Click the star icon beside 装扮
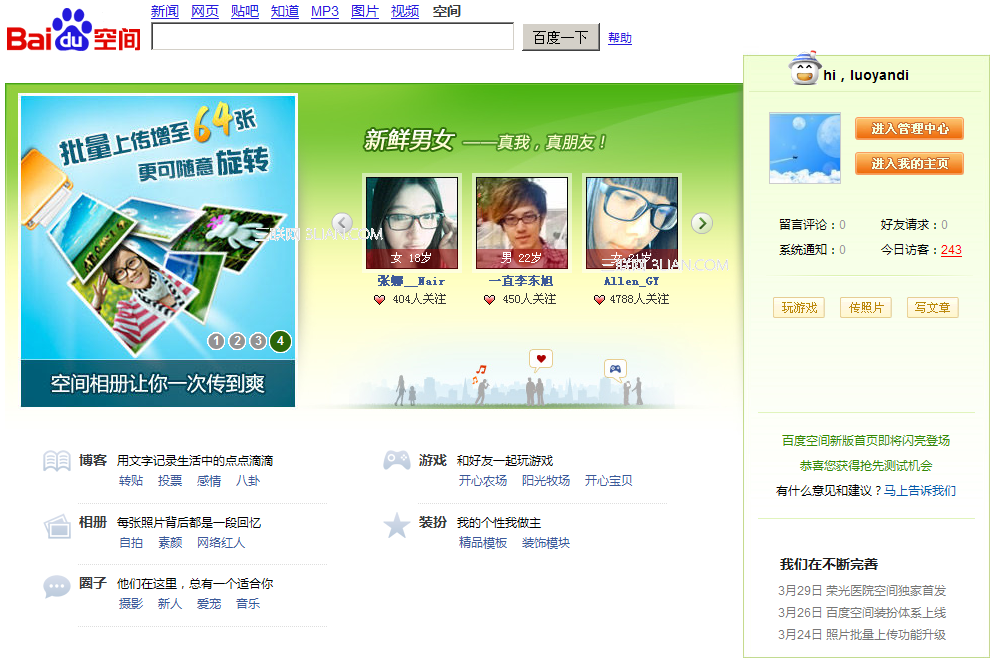Image resolution: width=999 pixels, height=666 pixels. point(396,525)
